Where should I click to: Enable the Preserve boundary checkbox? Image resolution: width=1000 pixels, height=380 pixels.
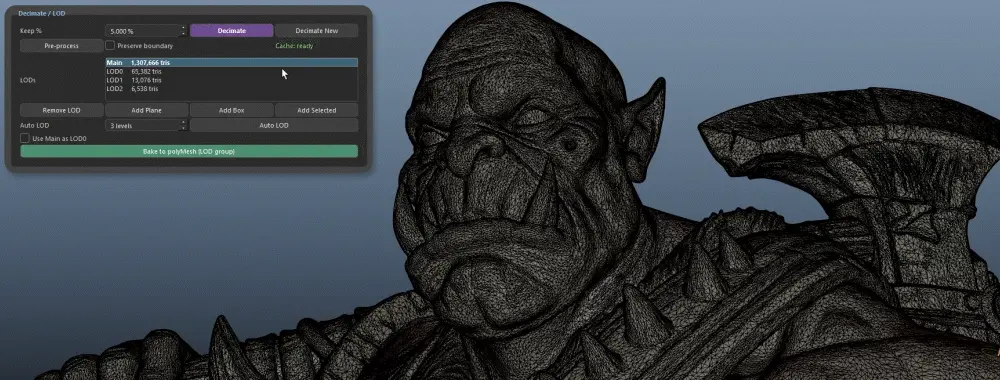pyautogui.click(x=110, y=46)
